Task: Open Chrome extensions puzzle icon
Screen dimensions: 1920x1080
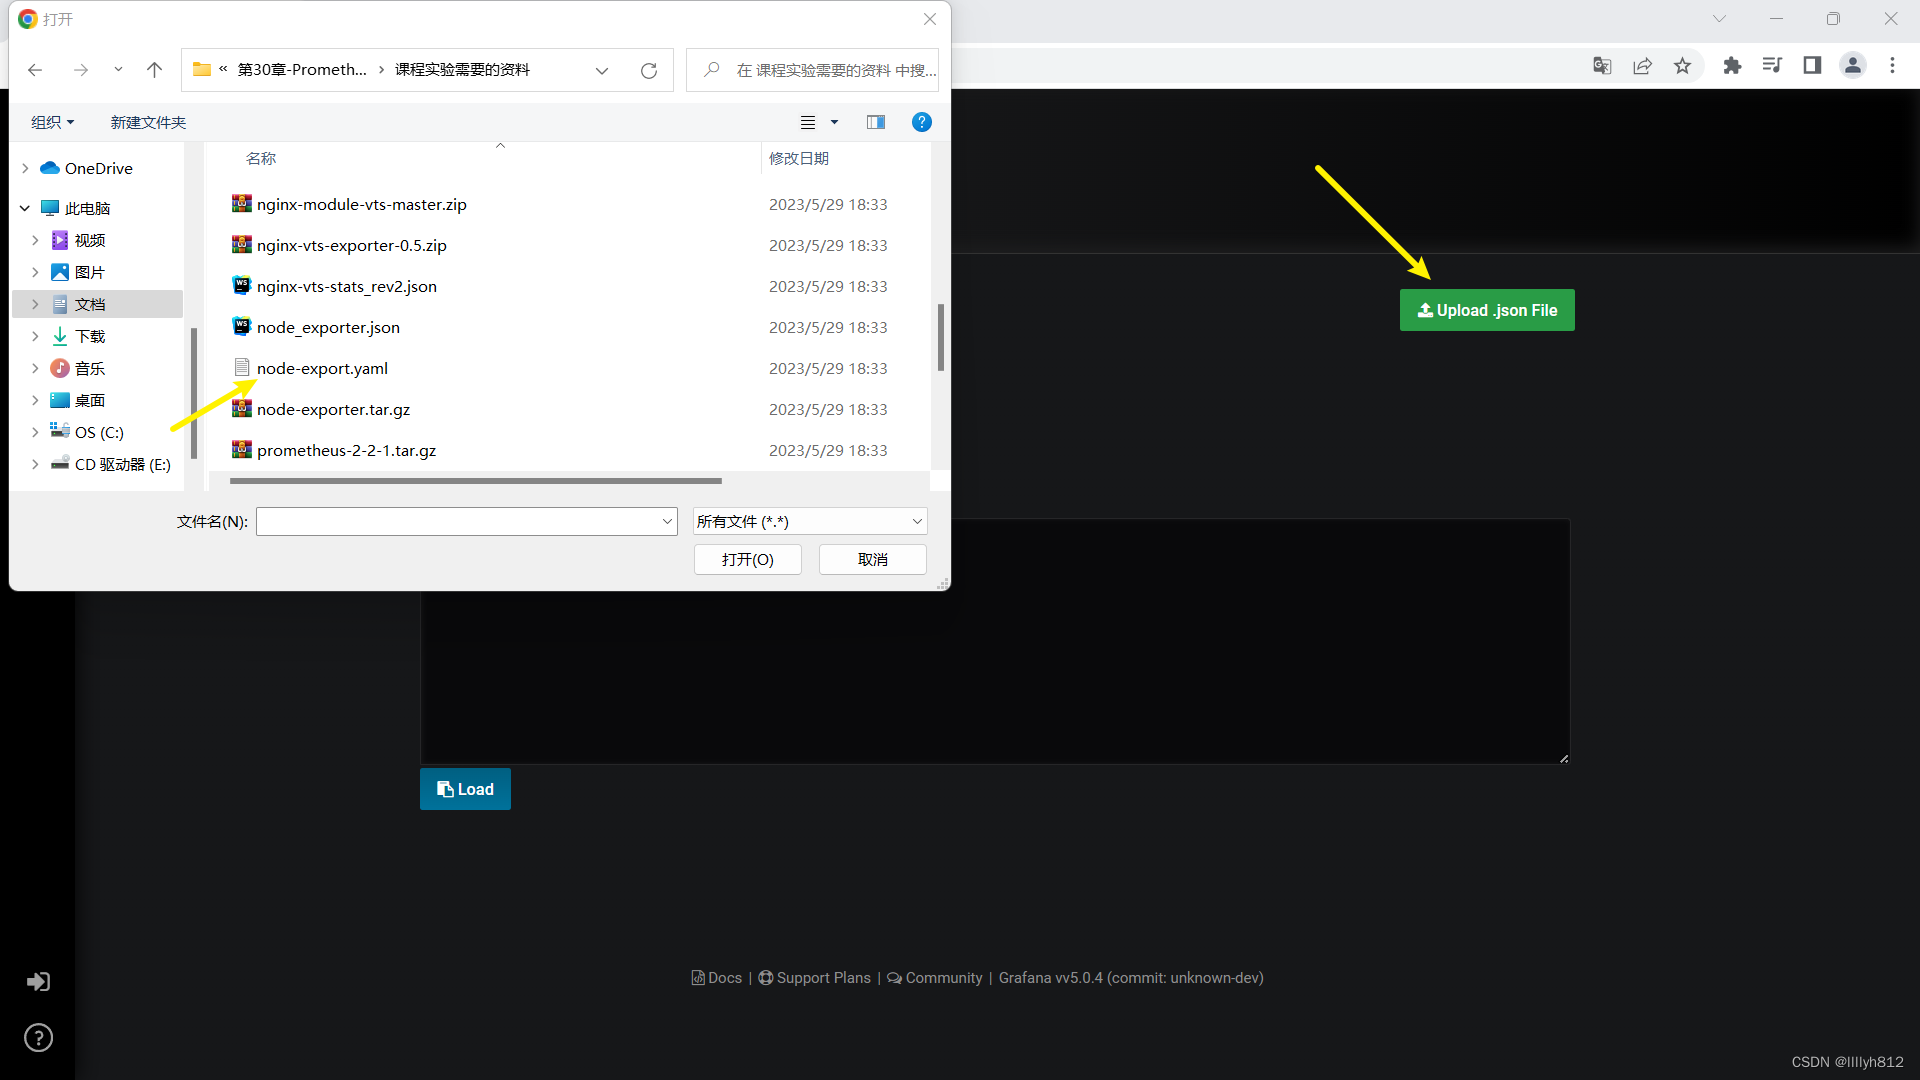Action: [1732, 65]
